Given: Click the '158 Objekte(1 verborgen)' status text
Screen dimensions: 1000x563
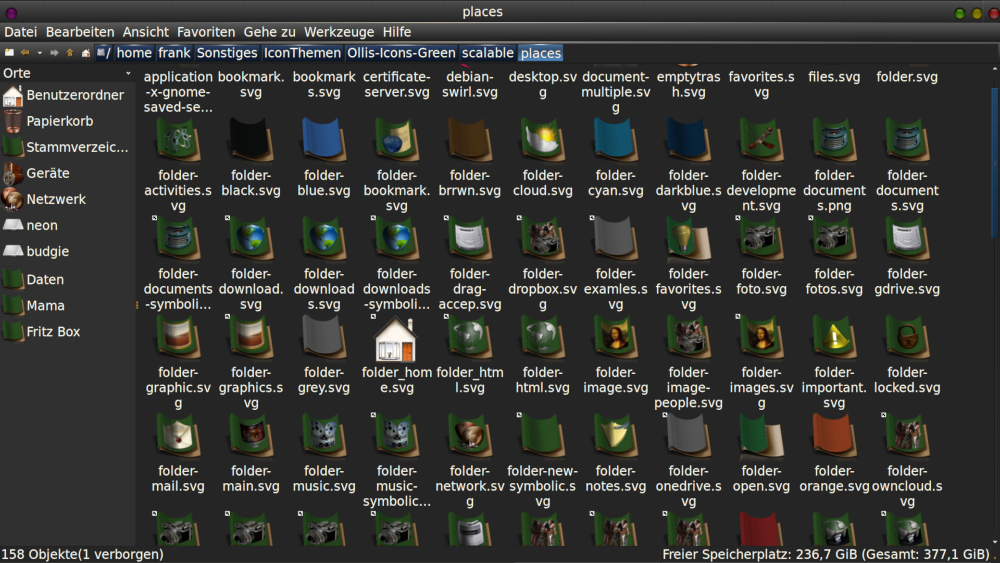Looking at the screenshot, I should point(82,554).
